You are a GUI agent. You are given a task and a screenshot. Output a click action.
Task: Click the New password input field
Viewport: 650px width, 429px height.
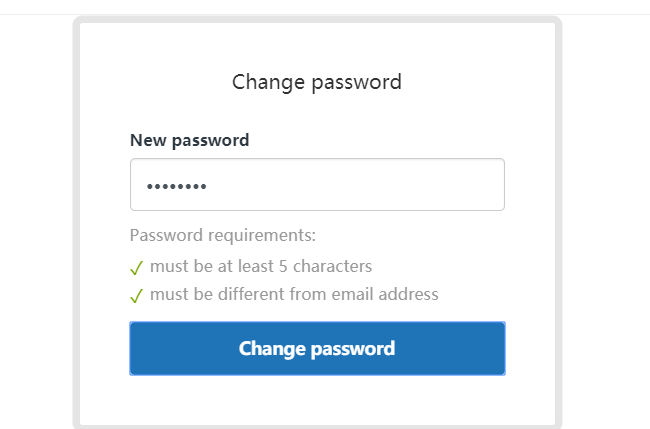(317, 185)
